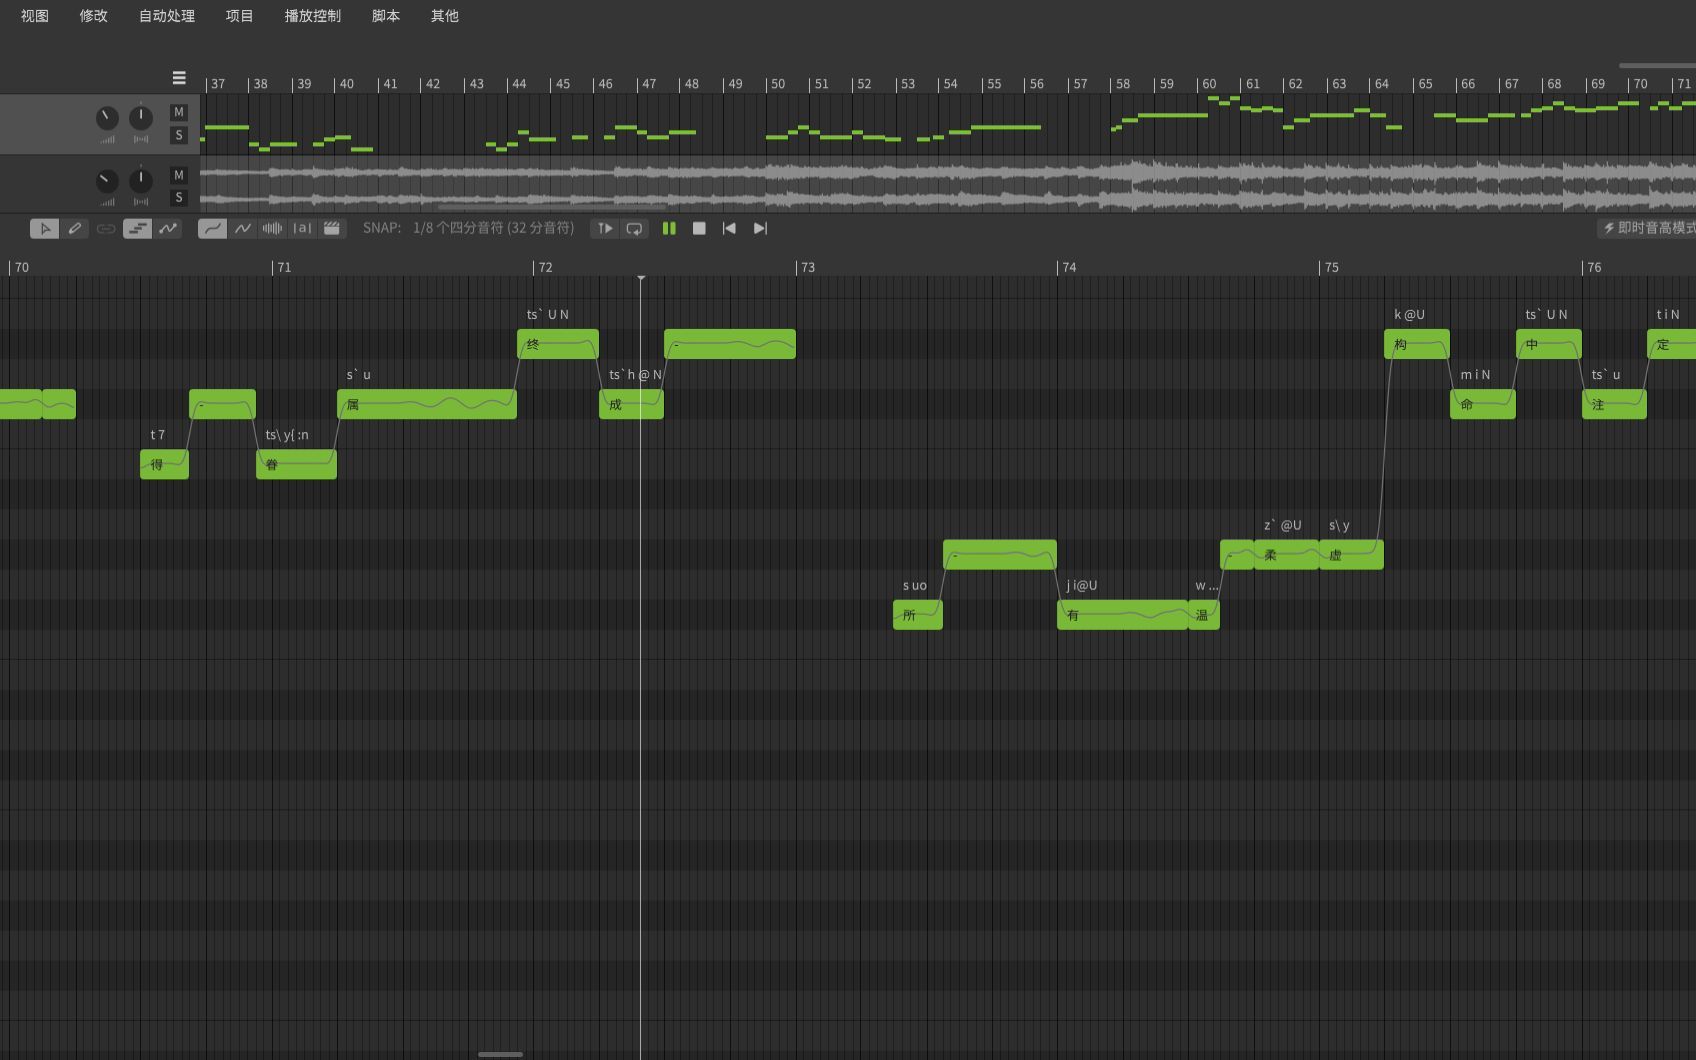Screen dimensions: 1696x1060
Task: Select the note 得
Action: click(x=164, y=464)
